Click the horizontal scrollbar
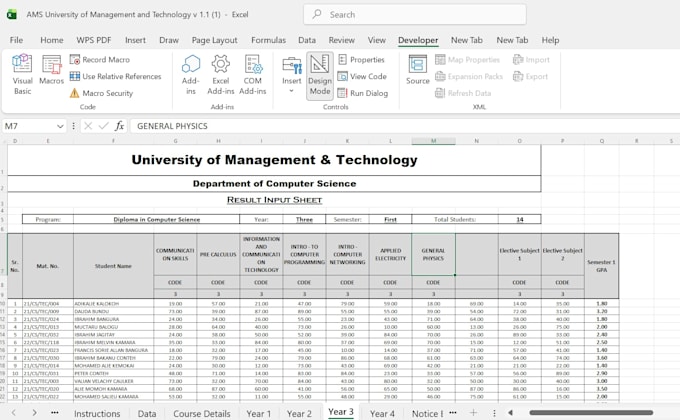 [x=591, y=413]
